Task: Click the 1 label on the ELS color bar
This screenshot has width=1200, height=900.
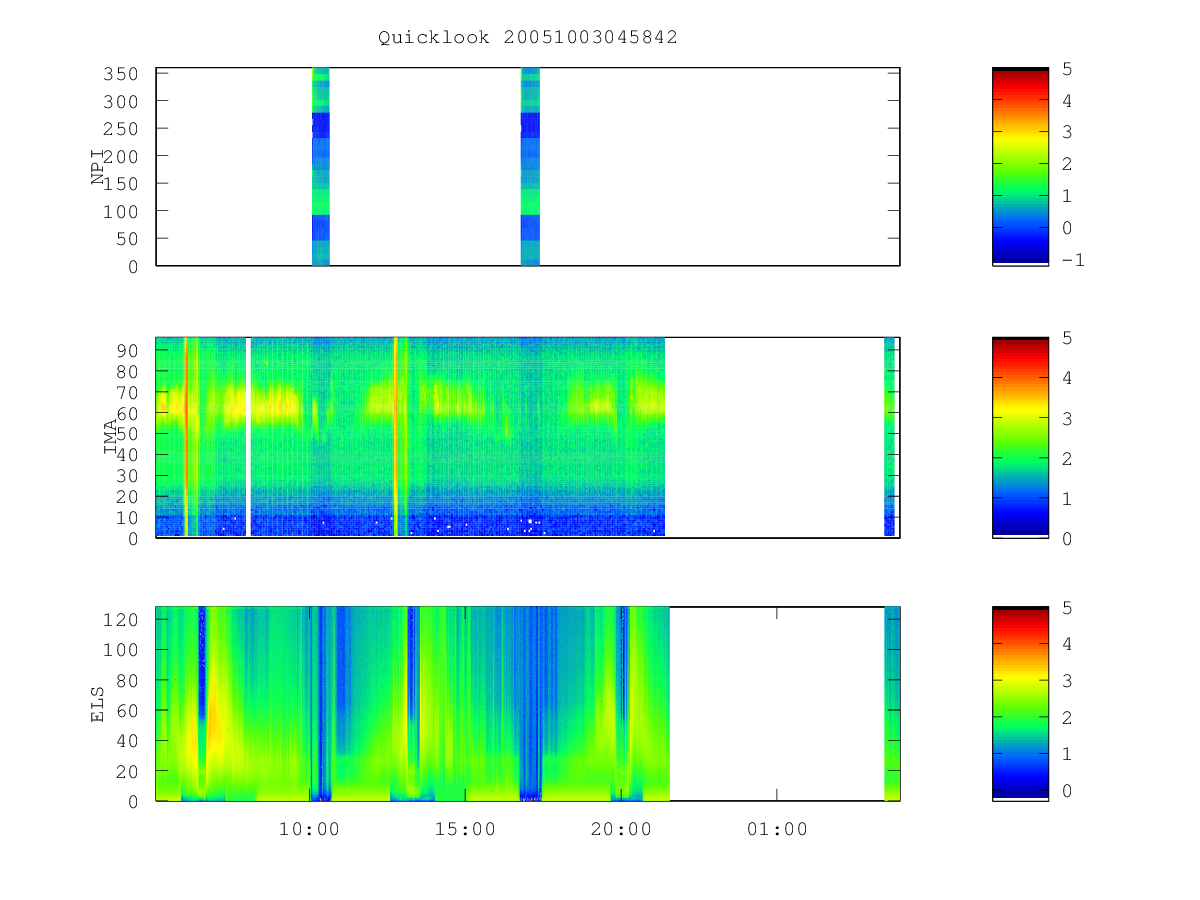Action: [1066, 754]
